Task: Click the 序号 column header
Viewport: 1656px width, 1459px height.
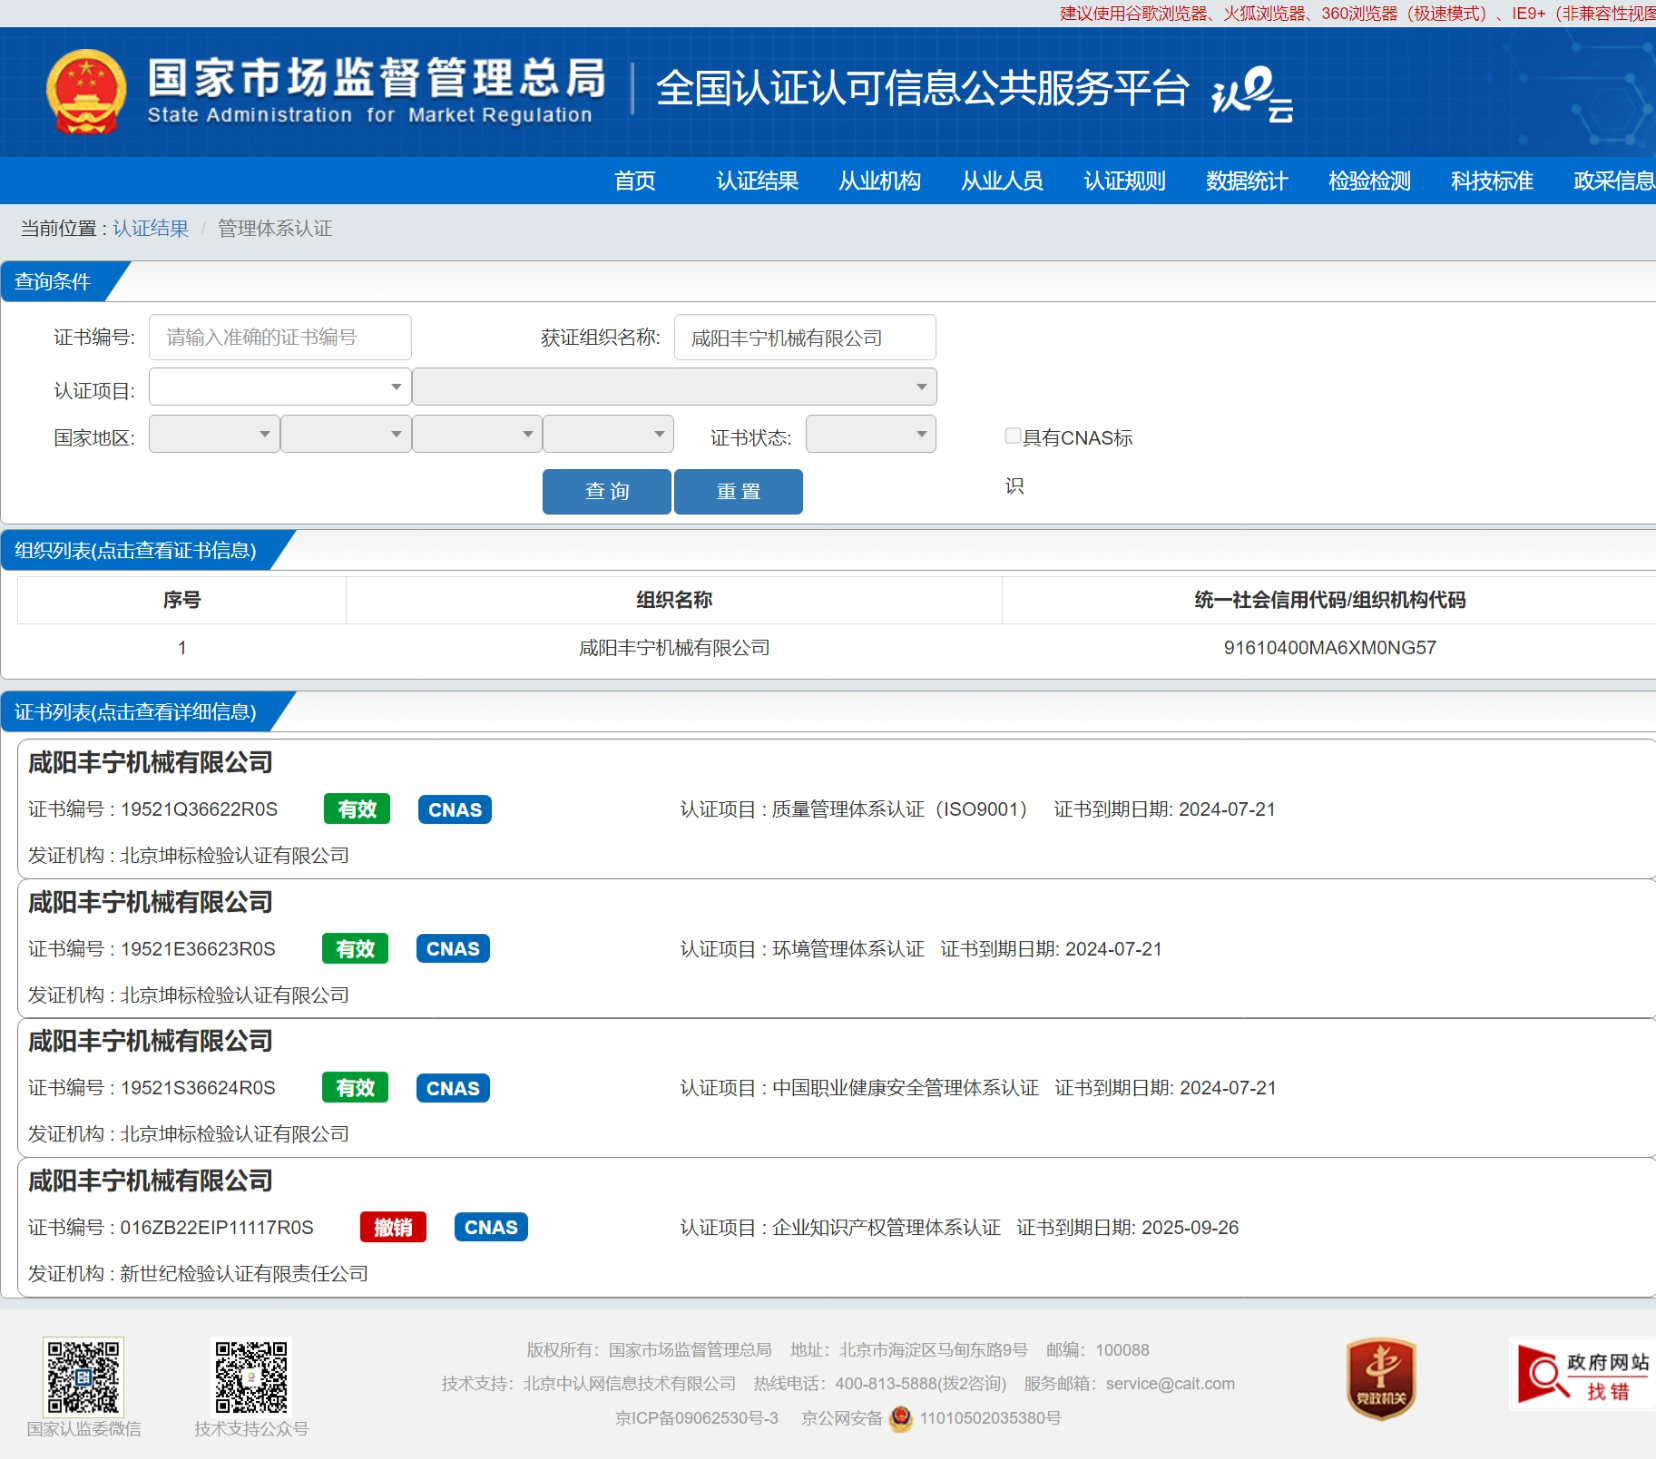Action: [x=182, y=599]
